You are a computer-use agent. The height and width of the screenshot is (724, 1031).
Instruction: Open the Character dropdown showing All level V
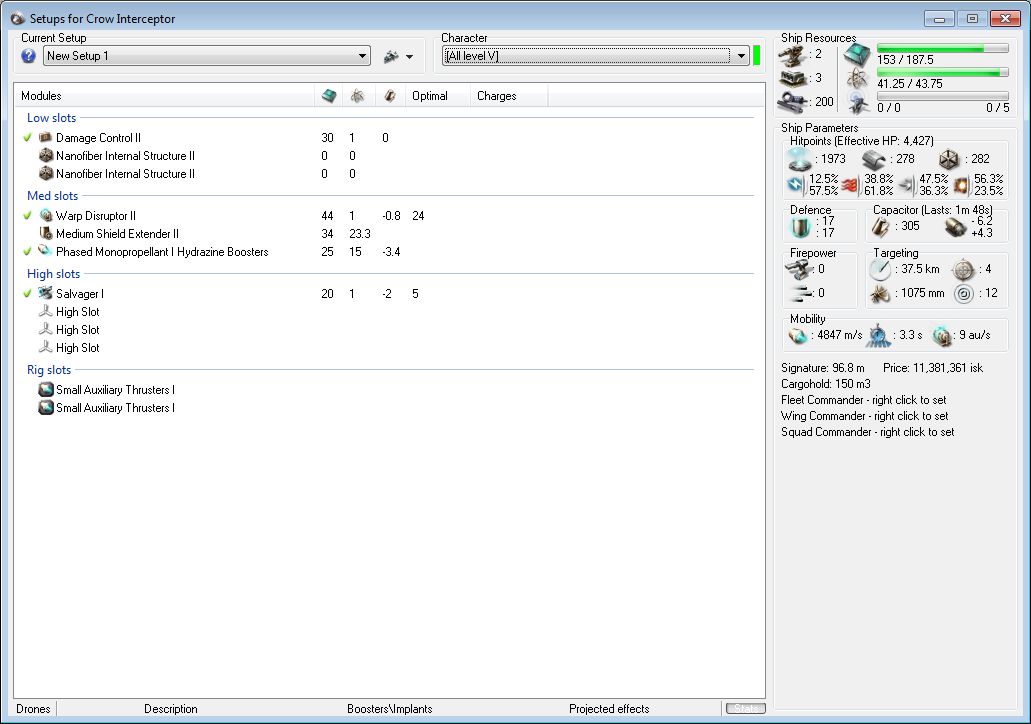click(x=596, y=56)
